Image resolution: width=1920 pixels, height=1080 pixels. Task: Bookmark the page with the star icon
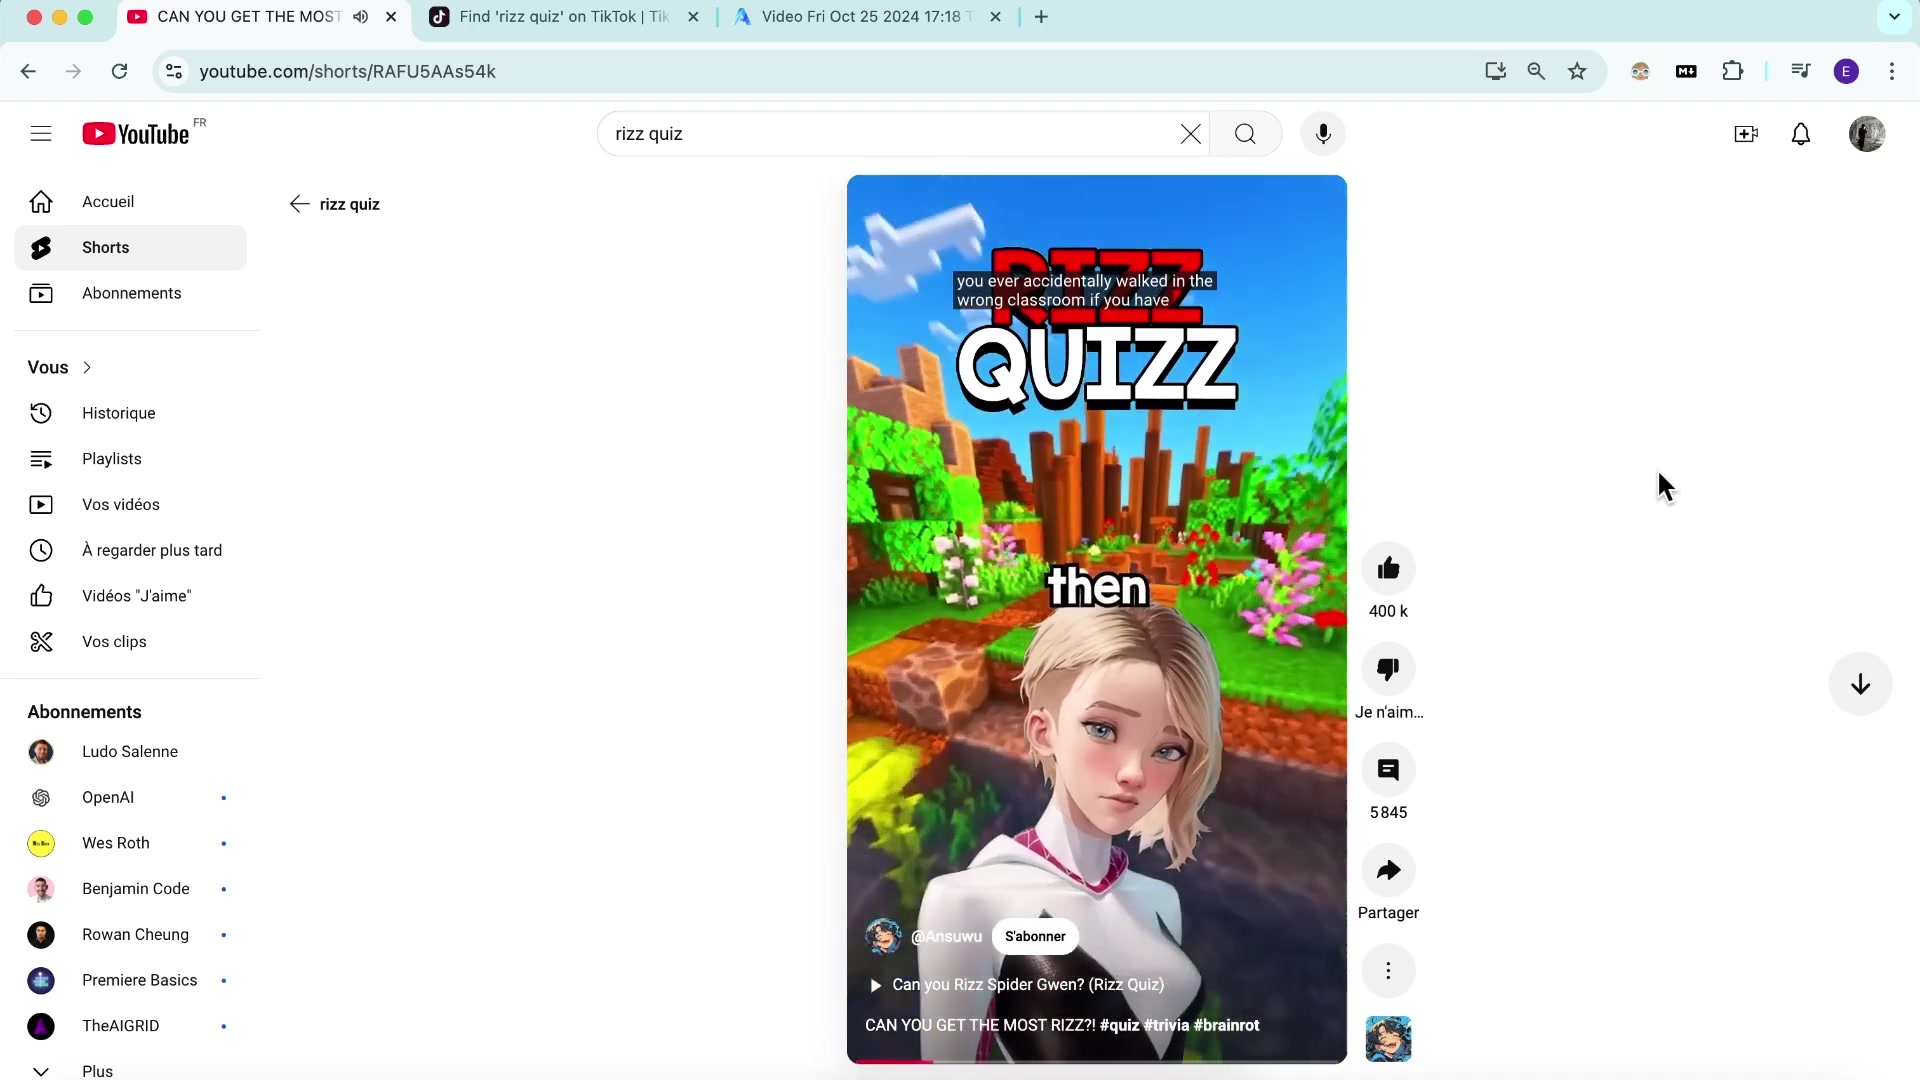click(1577, 71)
